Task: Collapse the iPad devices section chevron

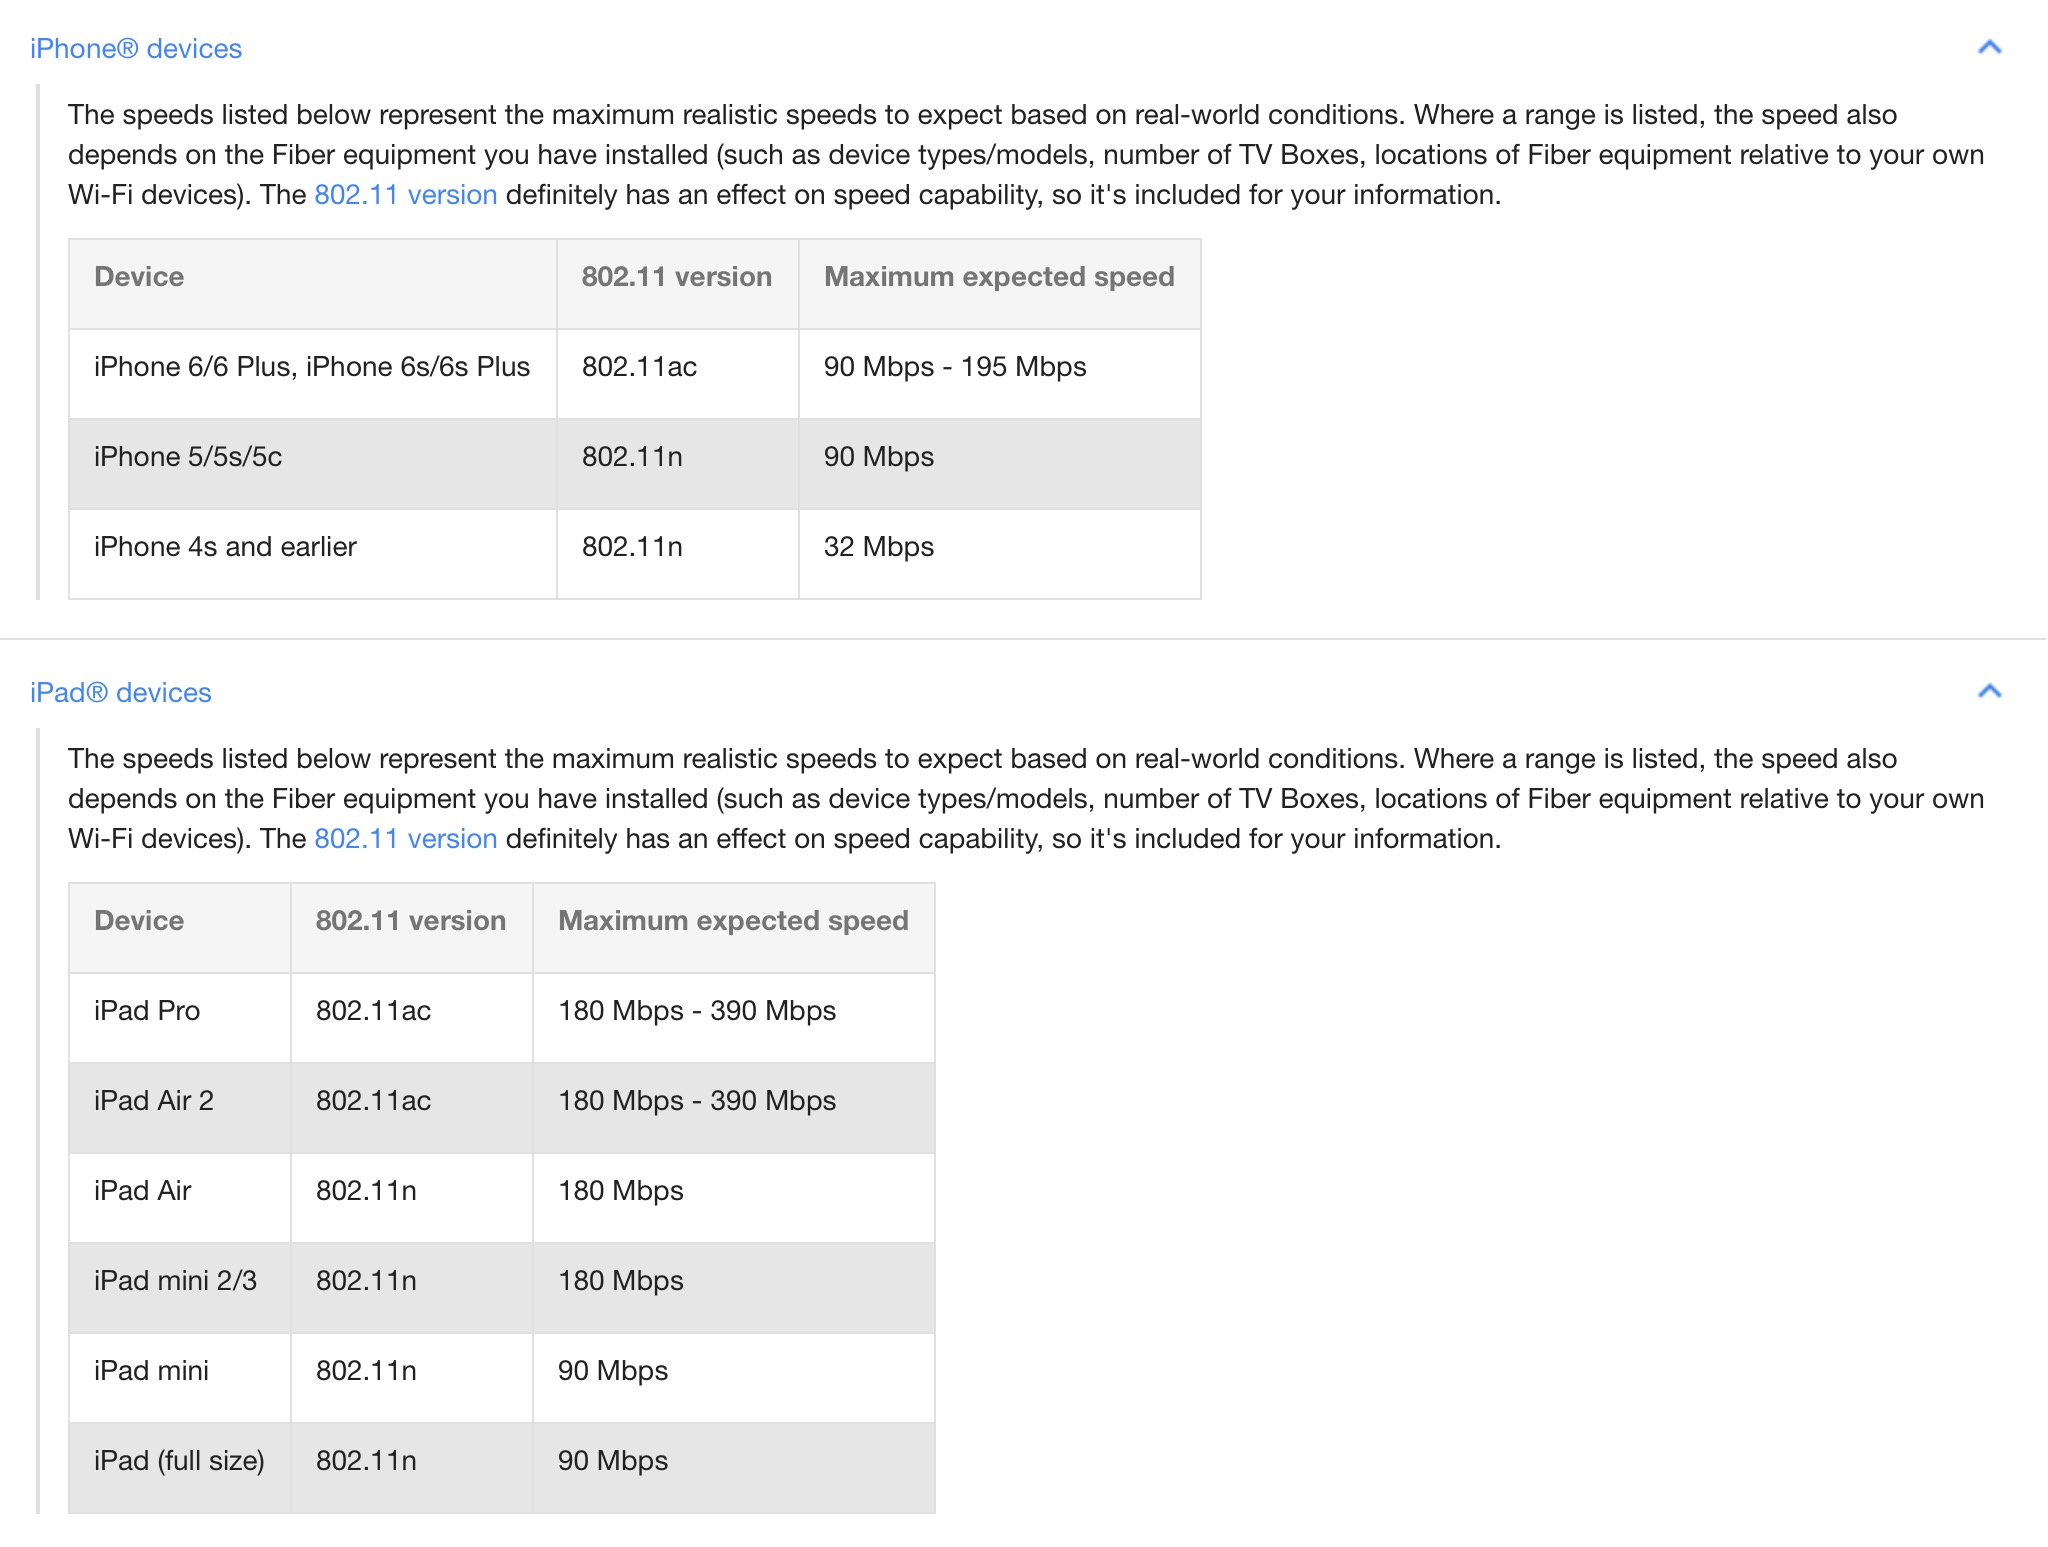Action: coord(1989,691)
